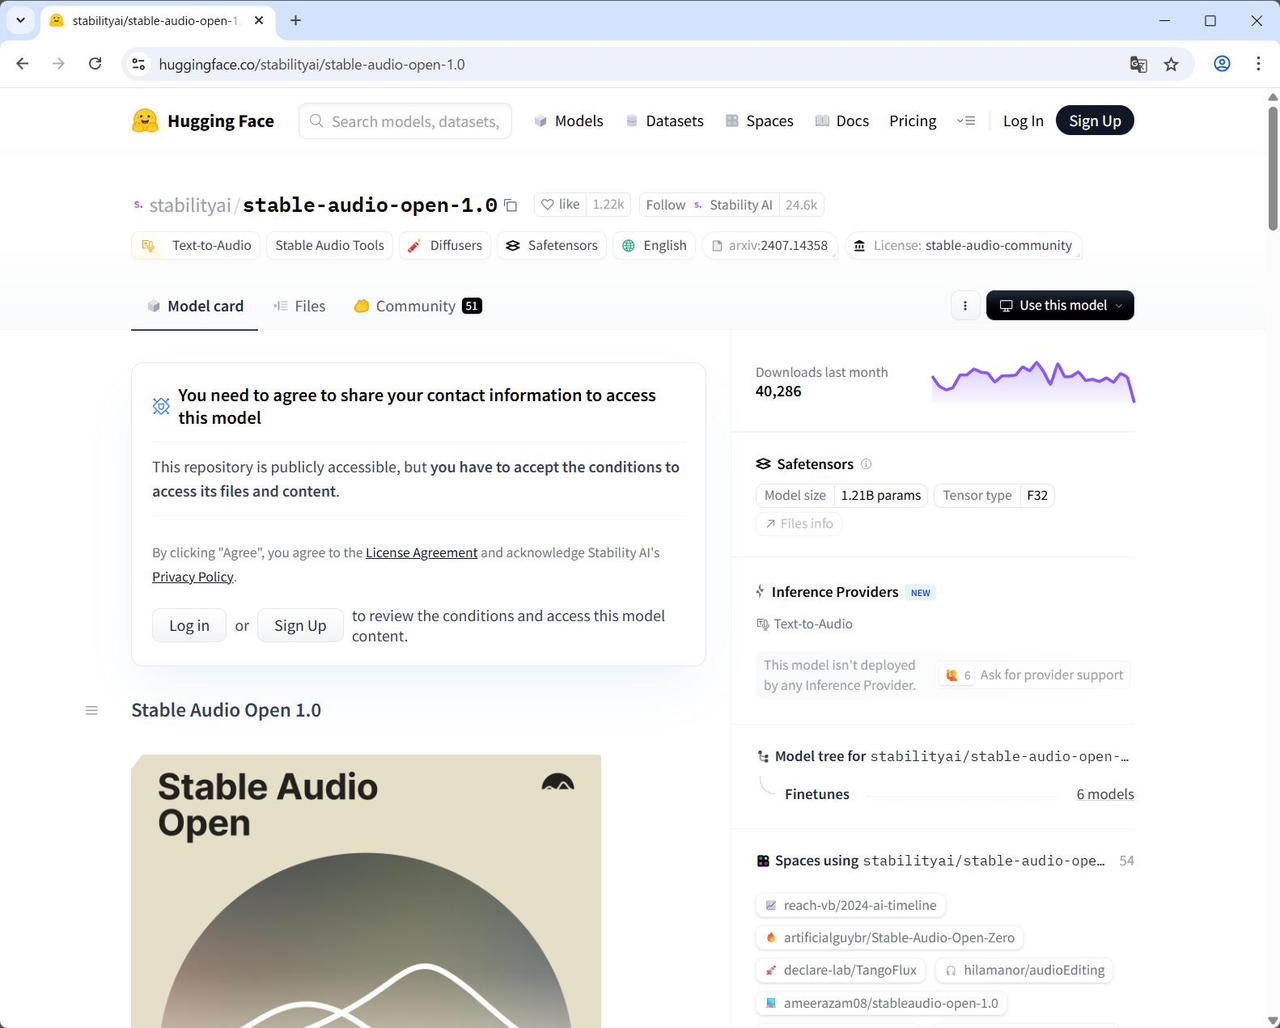This screenshot has height=1028, width=1280.
Task: Open the 6 models finetunes link
Action: click(1105, 794)
